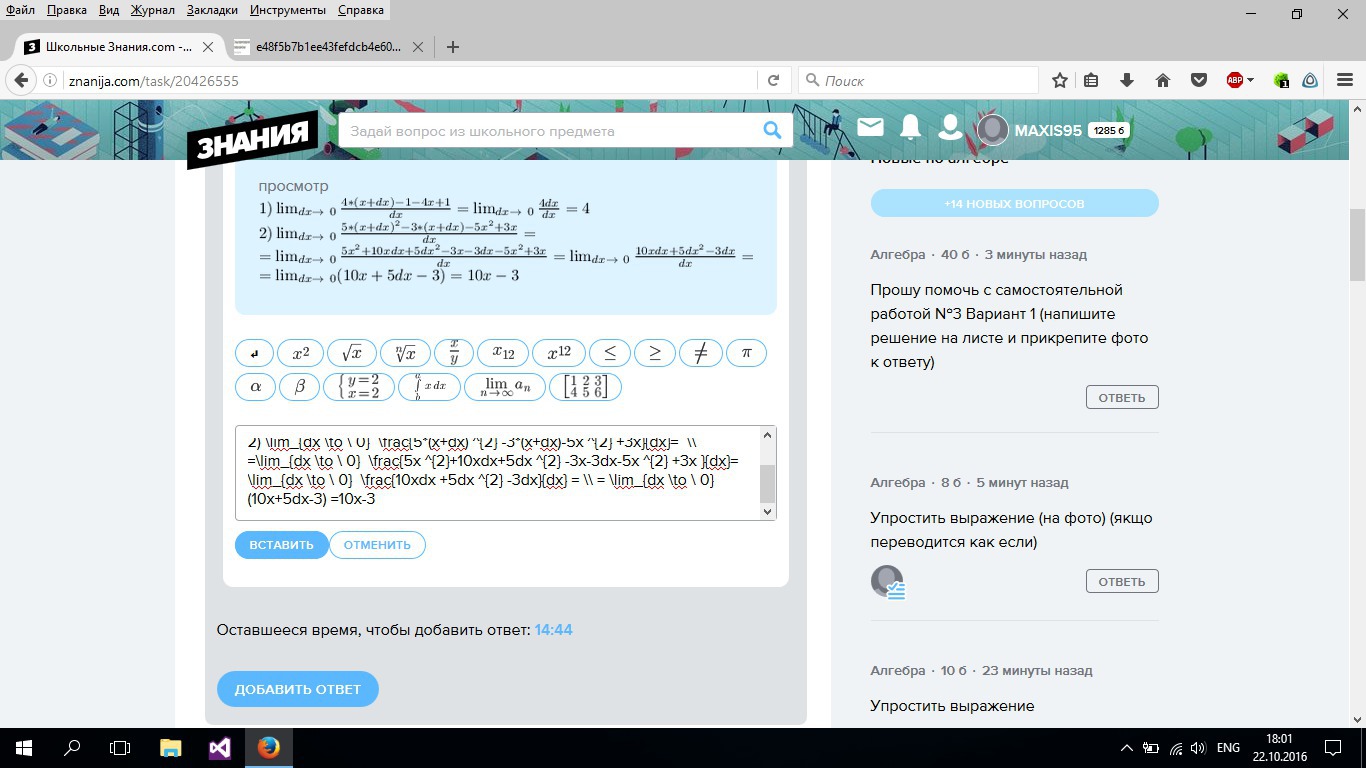Viewport: 1366px width, 768px height.
Task: Insert the less-than-or-equal sign
Action: click(610, 353)
